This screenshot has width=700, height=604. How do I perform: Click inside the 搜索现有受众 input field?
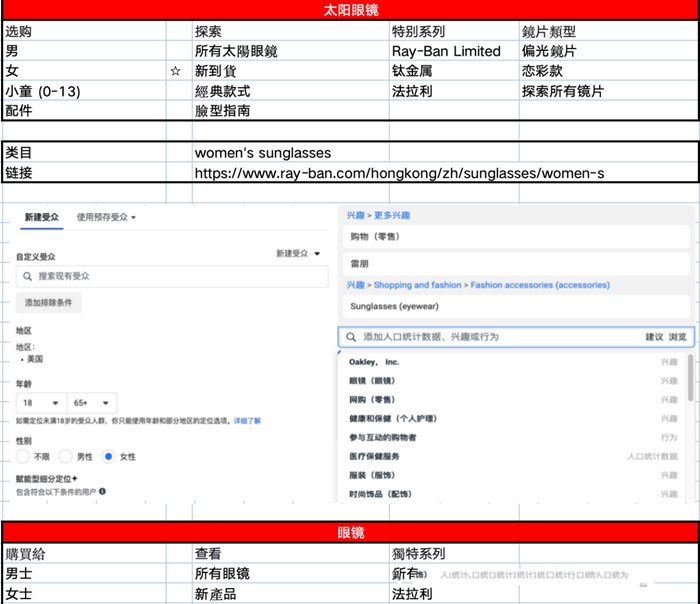coord(172,276)
